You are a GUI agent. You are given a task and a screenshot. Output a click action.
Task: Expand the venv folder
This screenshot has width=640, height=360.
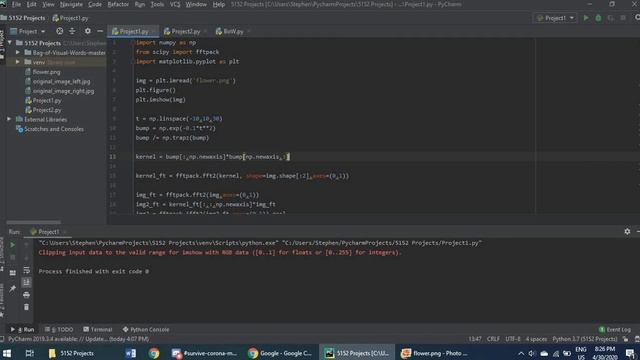pyautogui.click(x=18, y=62)
